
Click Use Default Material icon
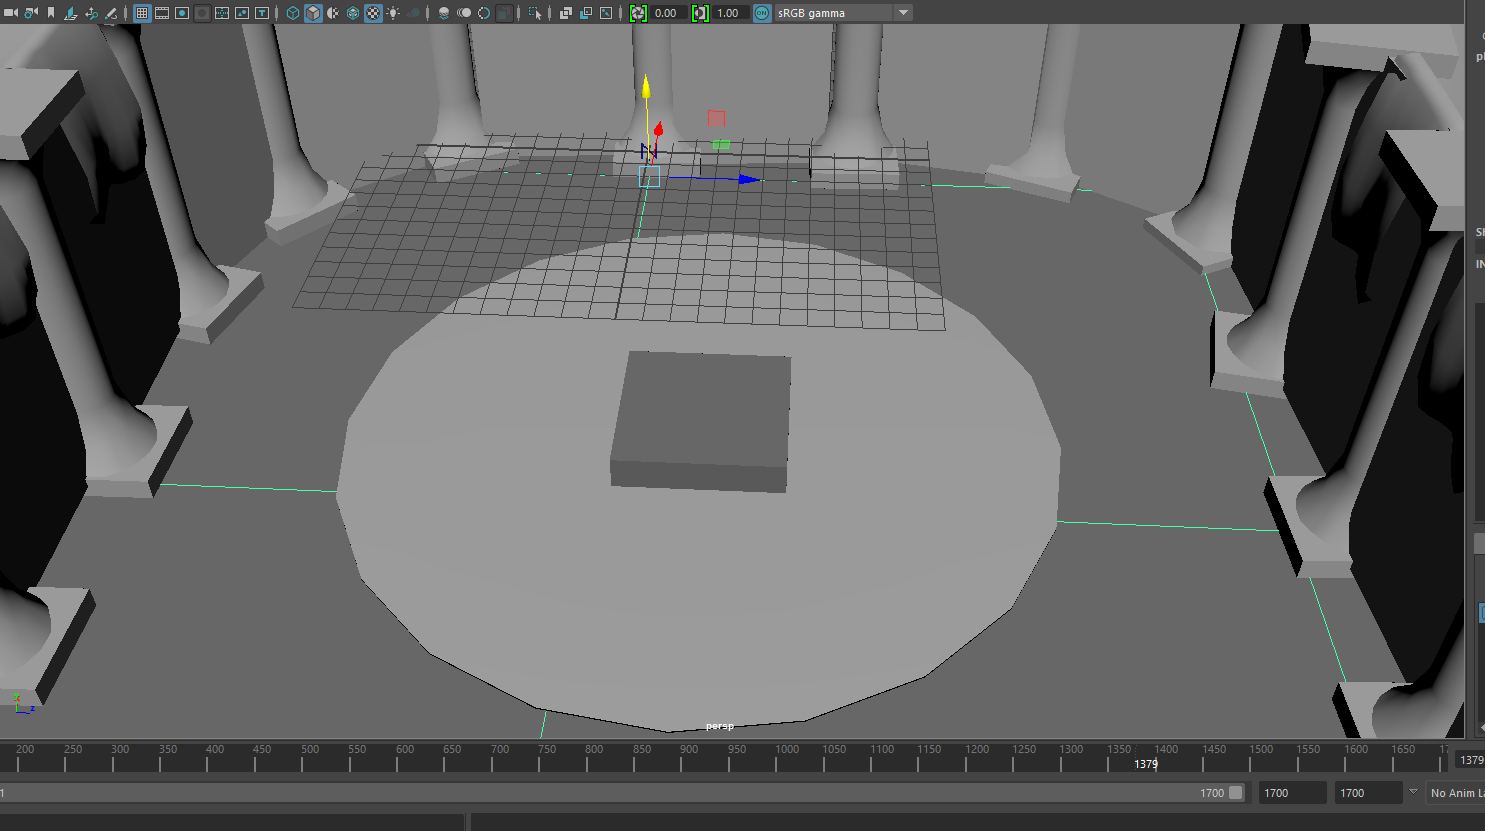tap(333, 13)
